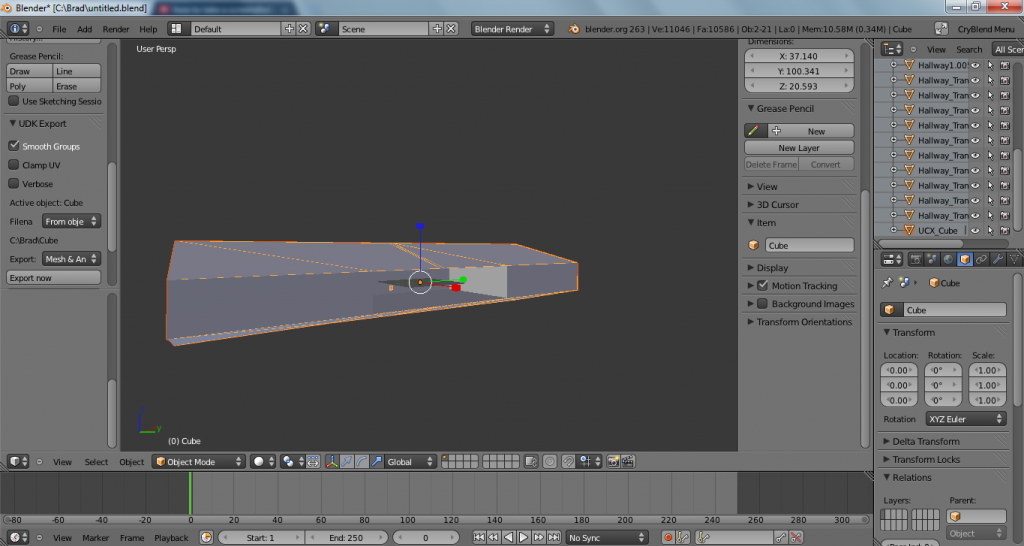Render OpenGL image camera icon
Viewport: 1024px width, 546px height.
[613, 462]
